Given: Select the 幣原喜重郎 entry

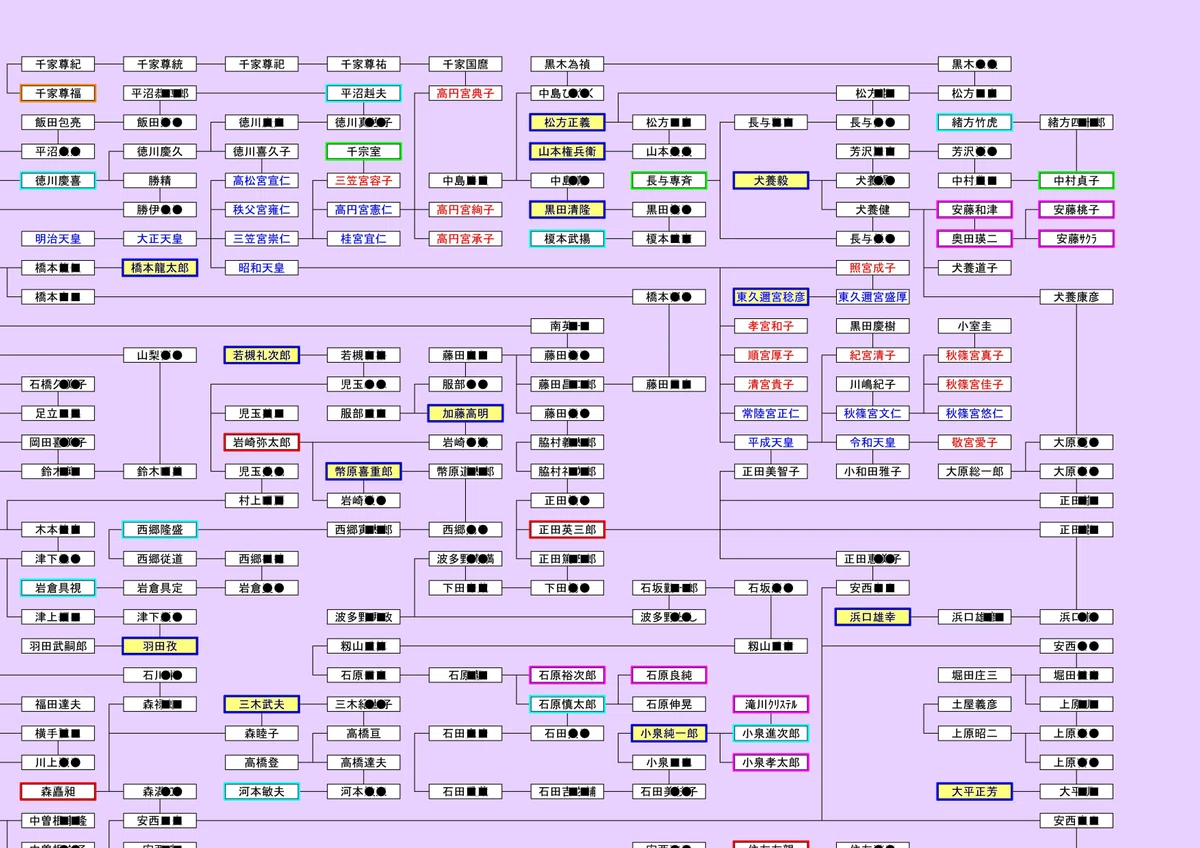Looking at the screenshot, I should (364, 471).
